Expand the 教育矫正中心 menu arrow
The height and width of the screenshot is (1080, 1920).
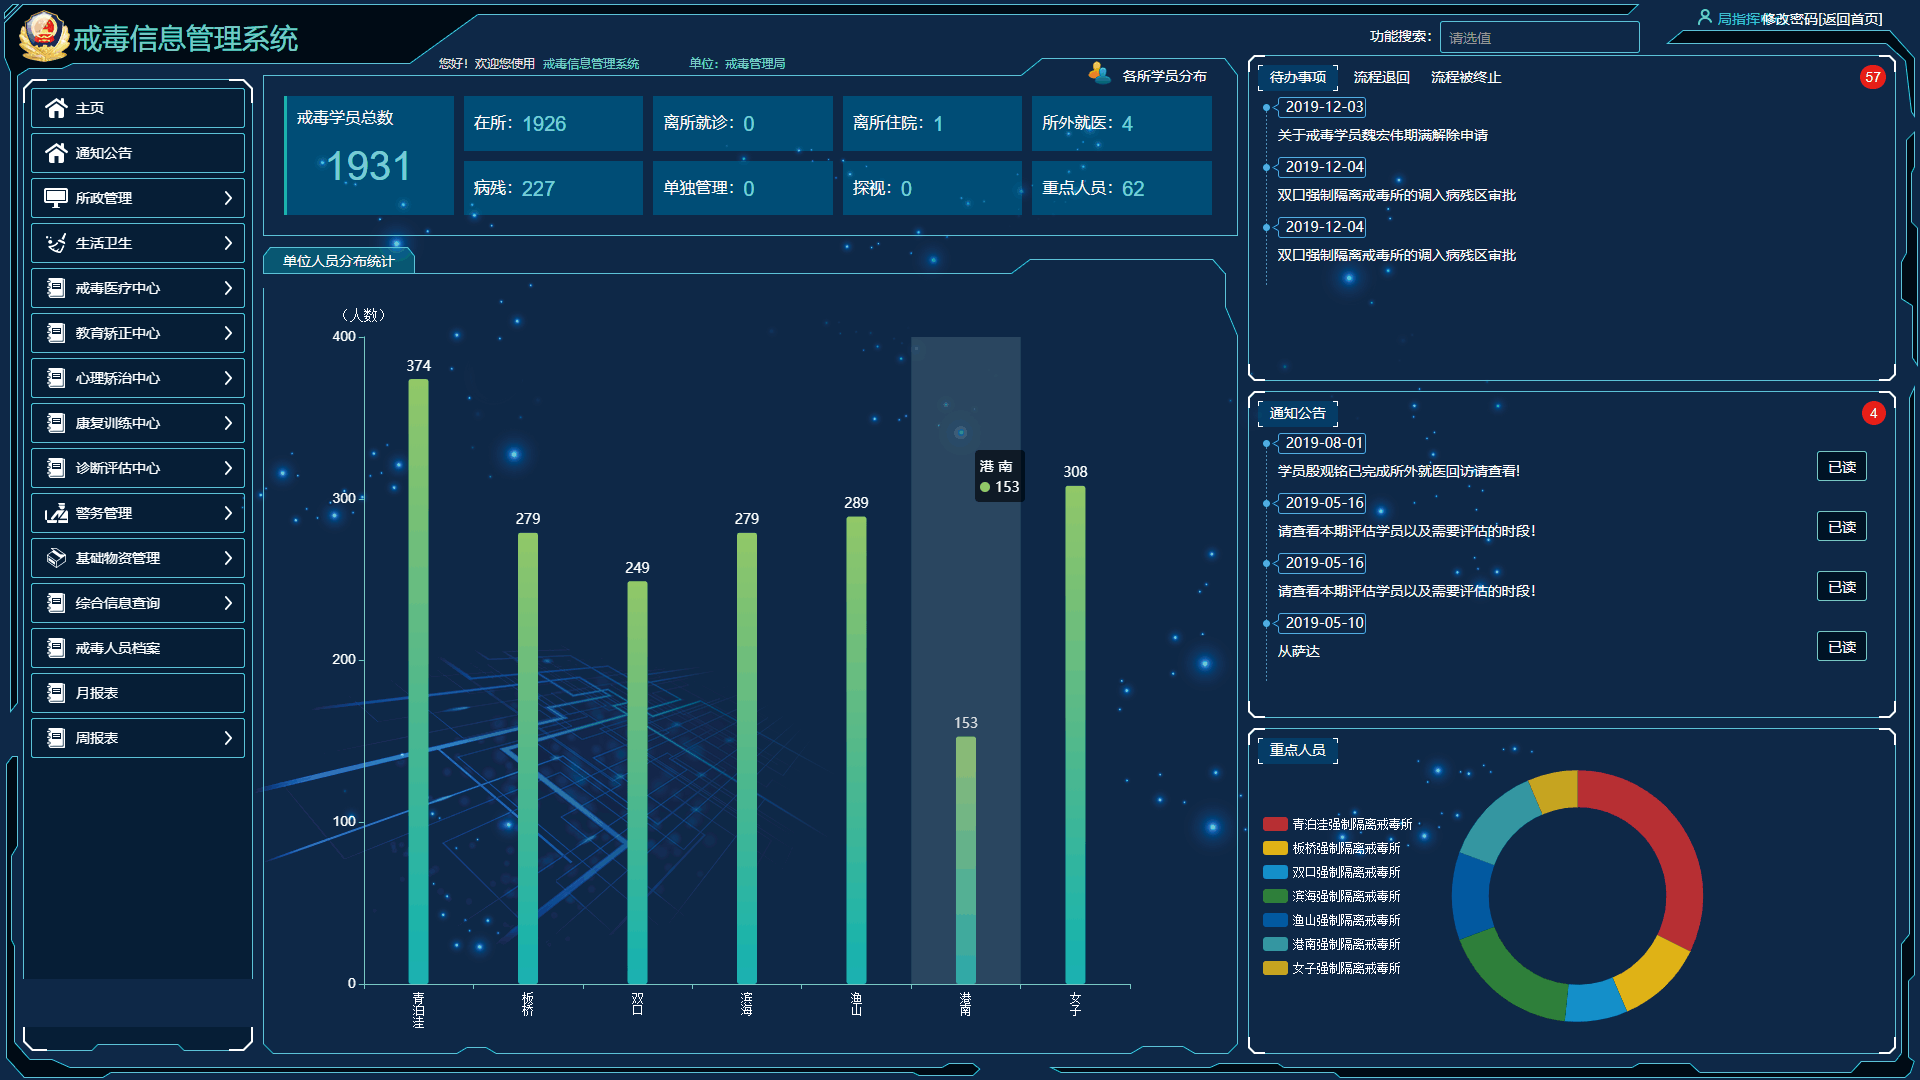228,333
